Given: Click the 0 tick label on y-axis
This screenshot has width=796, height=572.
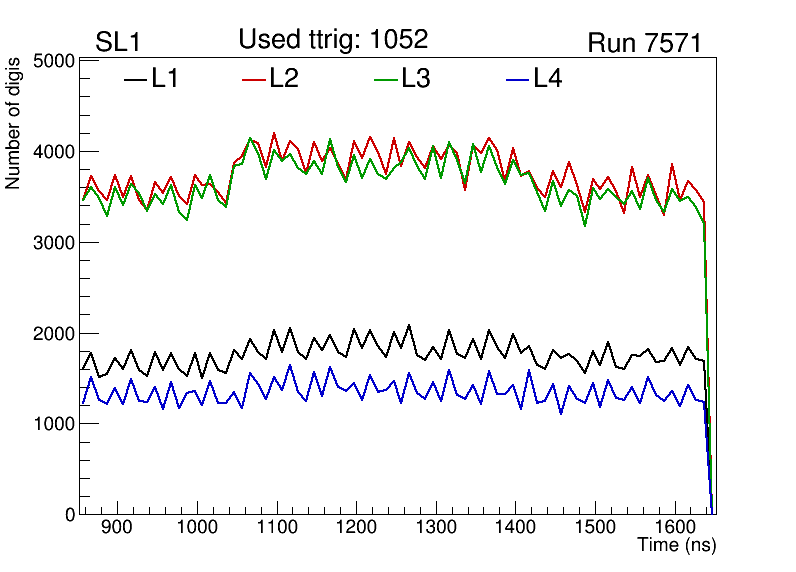Looking at the screenshot, I should tap(69, 514).
